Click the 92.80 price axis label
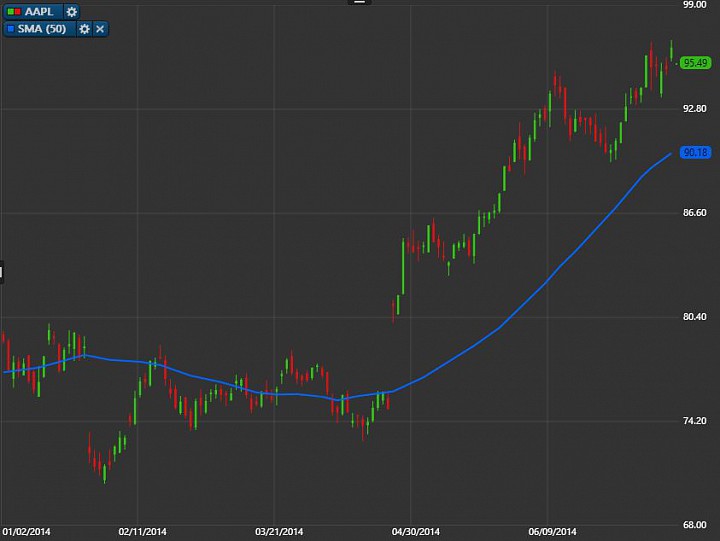 point(695,109)
